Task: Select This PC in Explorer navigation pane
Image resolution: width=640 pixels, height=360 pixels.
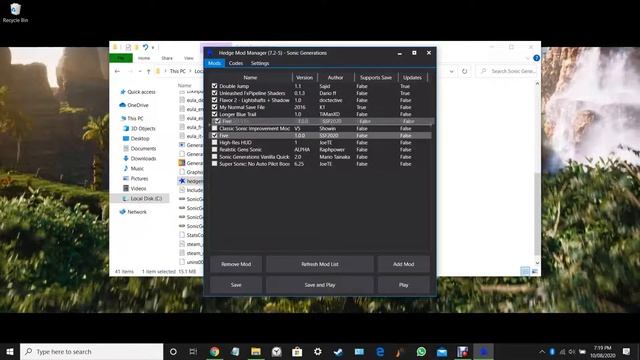Action: click(132, 118)
